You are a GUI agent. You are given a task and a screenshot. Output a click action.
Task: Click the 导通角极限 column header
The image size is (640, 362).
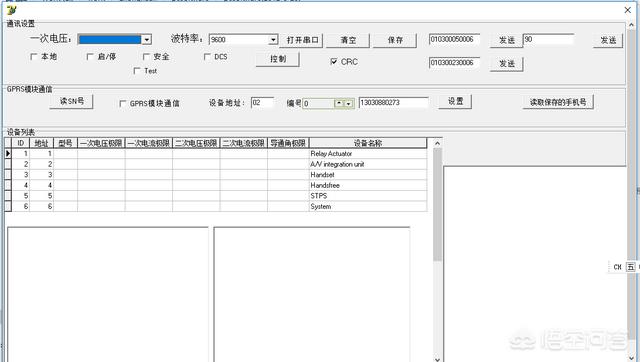coord(288,143)
